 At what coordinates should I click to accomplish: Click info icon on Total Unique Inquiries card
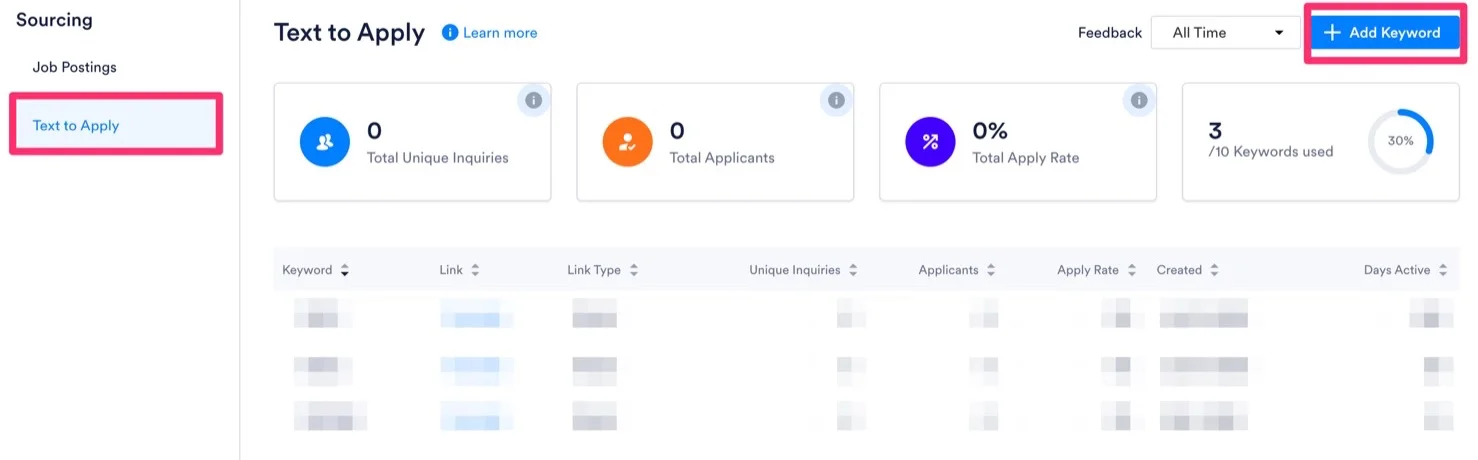point(533,100)
